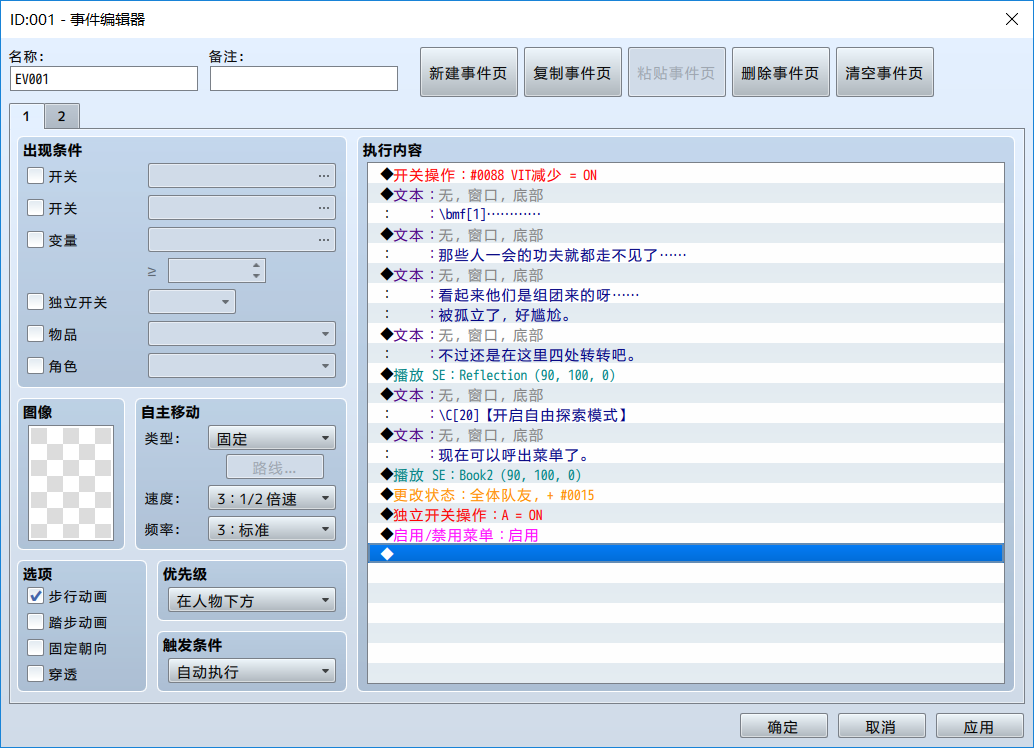Enable the 独立开关 condition checkbox

tap(36, 302)
